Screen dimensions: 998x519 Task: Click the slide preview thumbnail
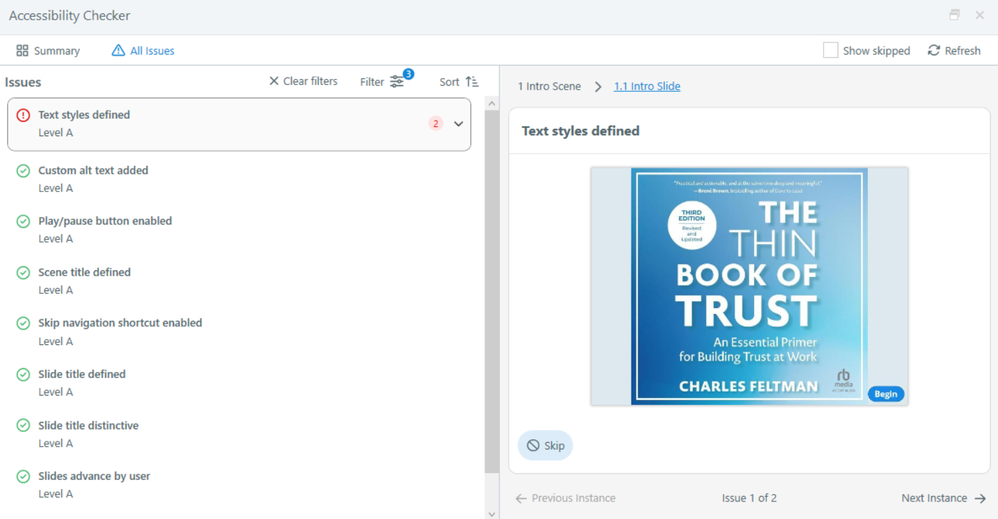(749, 286)
